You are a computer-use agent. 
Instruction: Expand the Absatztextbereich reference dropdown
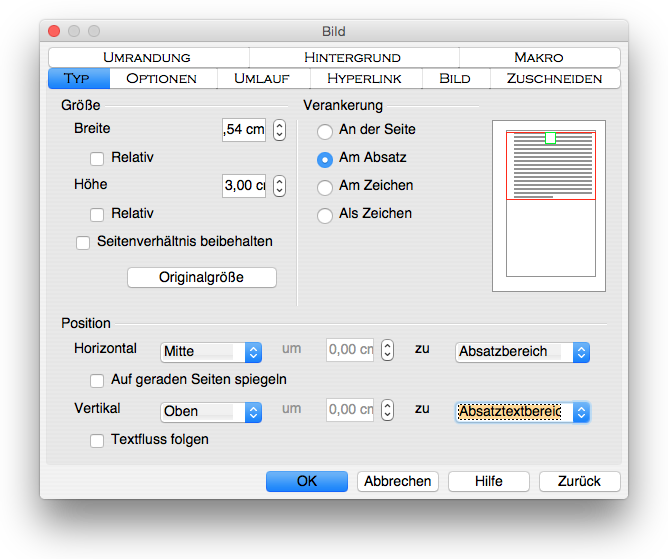521,412
